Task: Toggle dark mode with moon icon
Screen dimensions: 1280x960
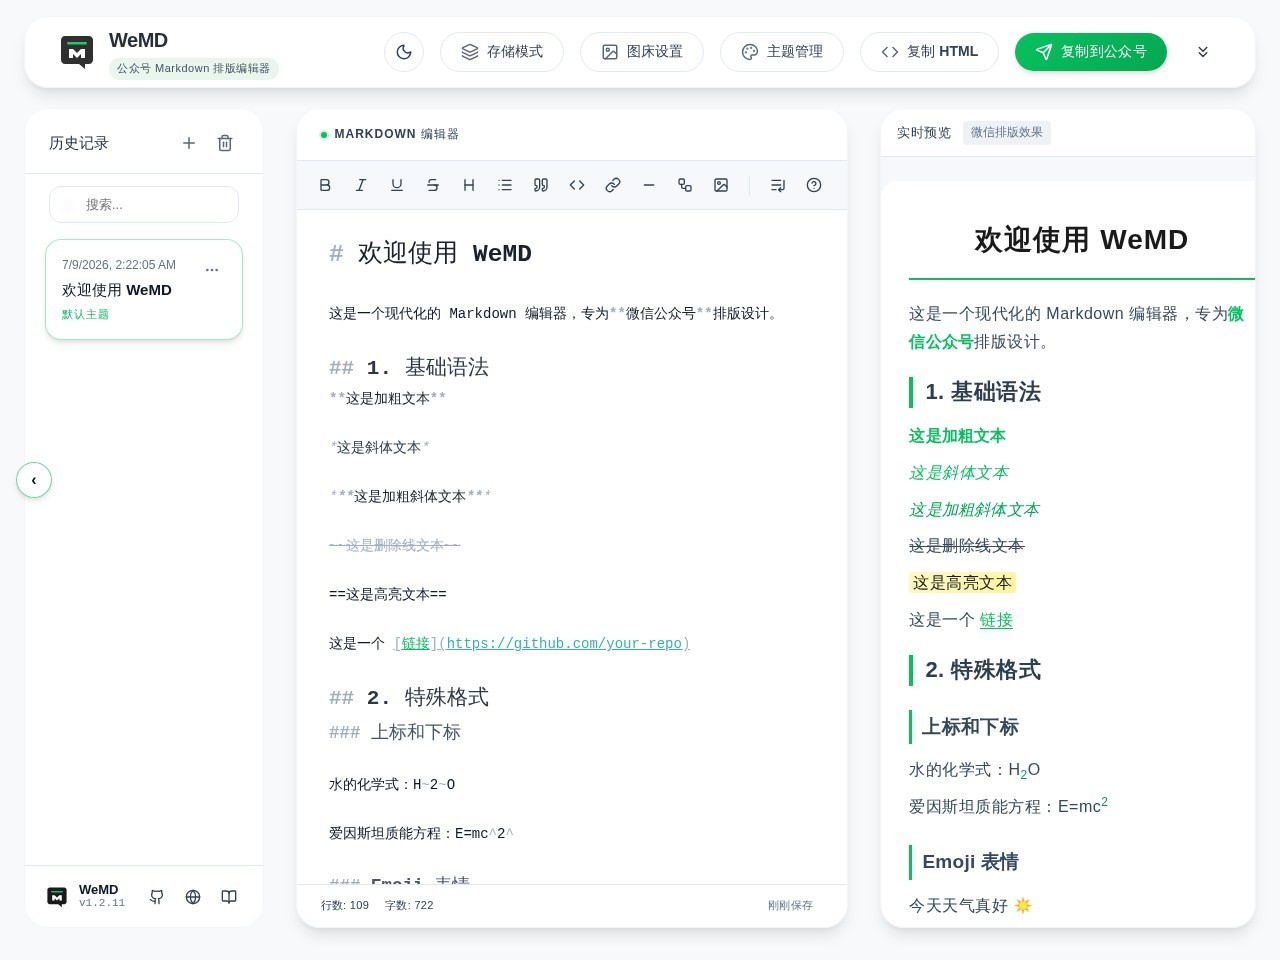Action: (x=404, y=52)
